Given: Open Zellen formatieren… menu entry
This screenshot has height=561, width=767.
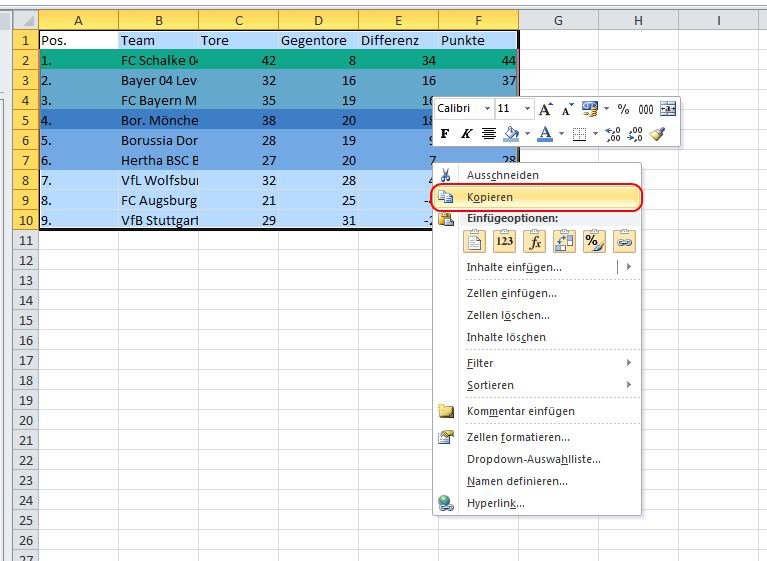Looking at the screenshot, I should (x=537, y=437).
